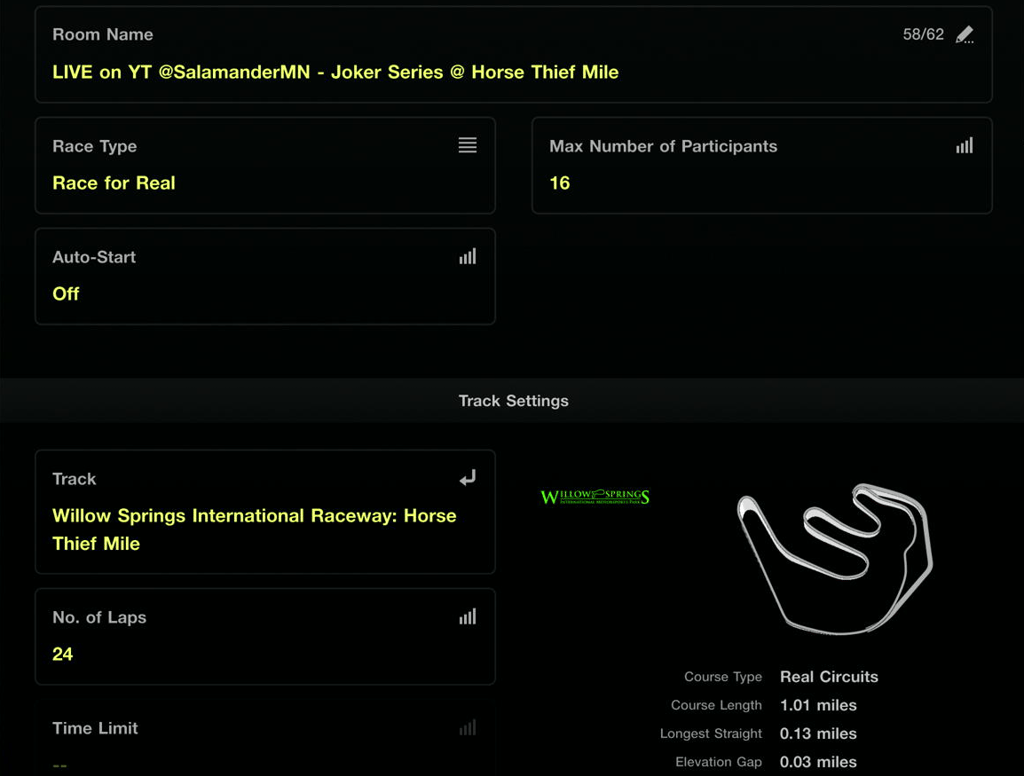The image size is (1024, 776).
Task: Click the laps value '24'
Action: coord(63,654)
